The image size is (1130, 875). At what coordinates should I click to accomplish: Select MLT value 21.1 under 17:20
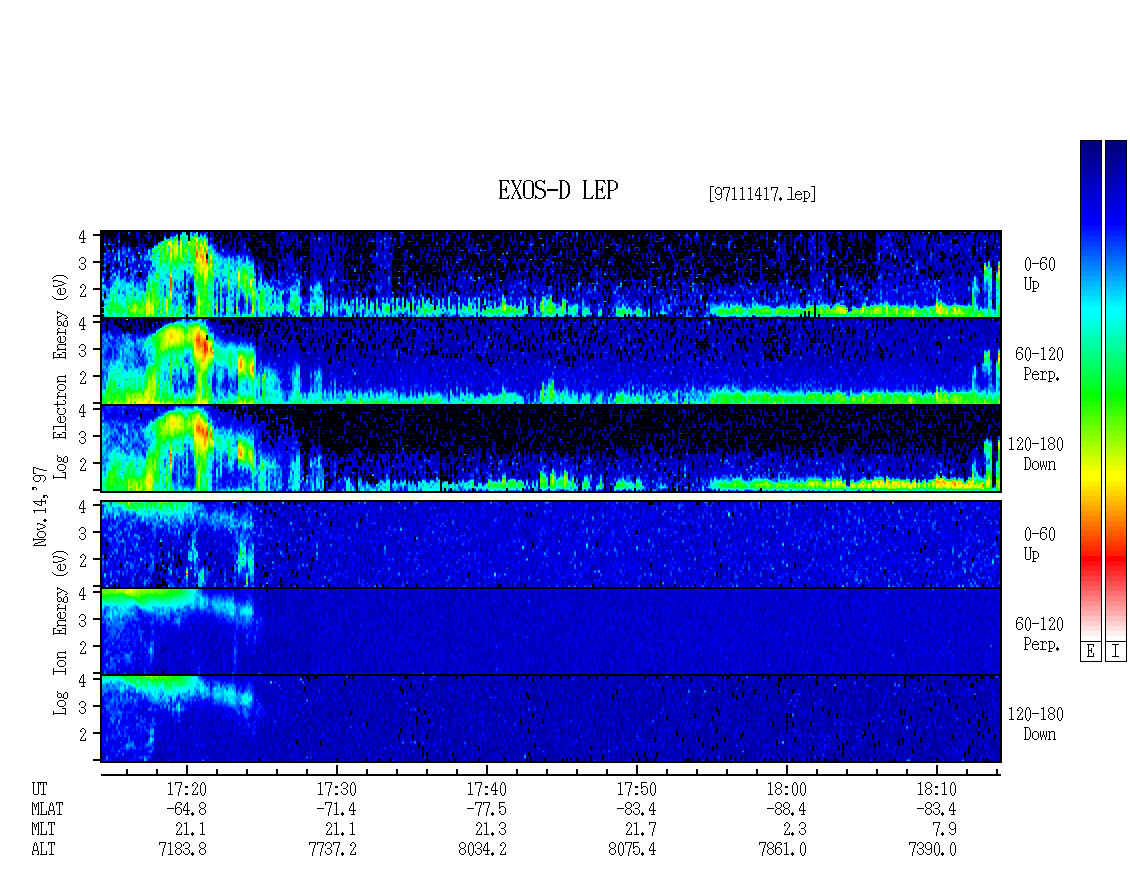(x=190, y=830)
